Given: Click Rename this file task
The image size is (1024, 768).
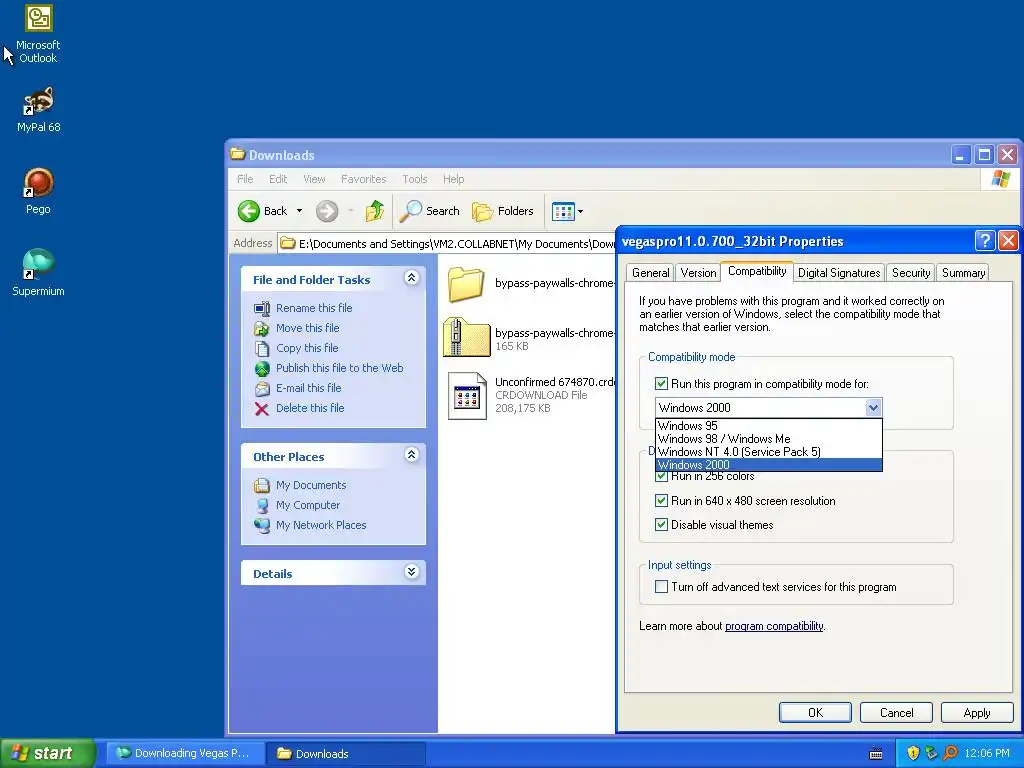Looking at the screenshot, I should coord(313,308).
